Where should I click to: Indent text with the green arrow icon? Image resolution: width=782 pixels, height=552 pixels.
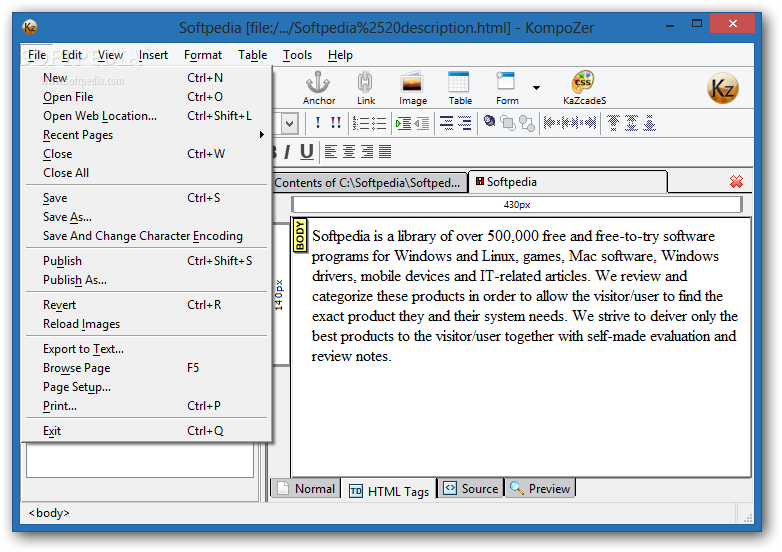[x=403, y=123]
